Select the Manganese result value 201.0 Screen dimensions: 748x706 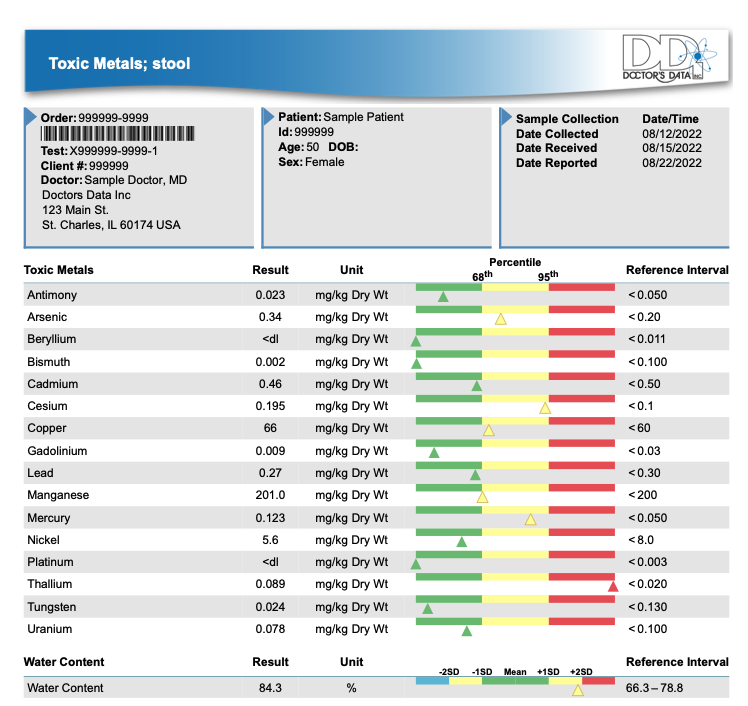(271, 495)
